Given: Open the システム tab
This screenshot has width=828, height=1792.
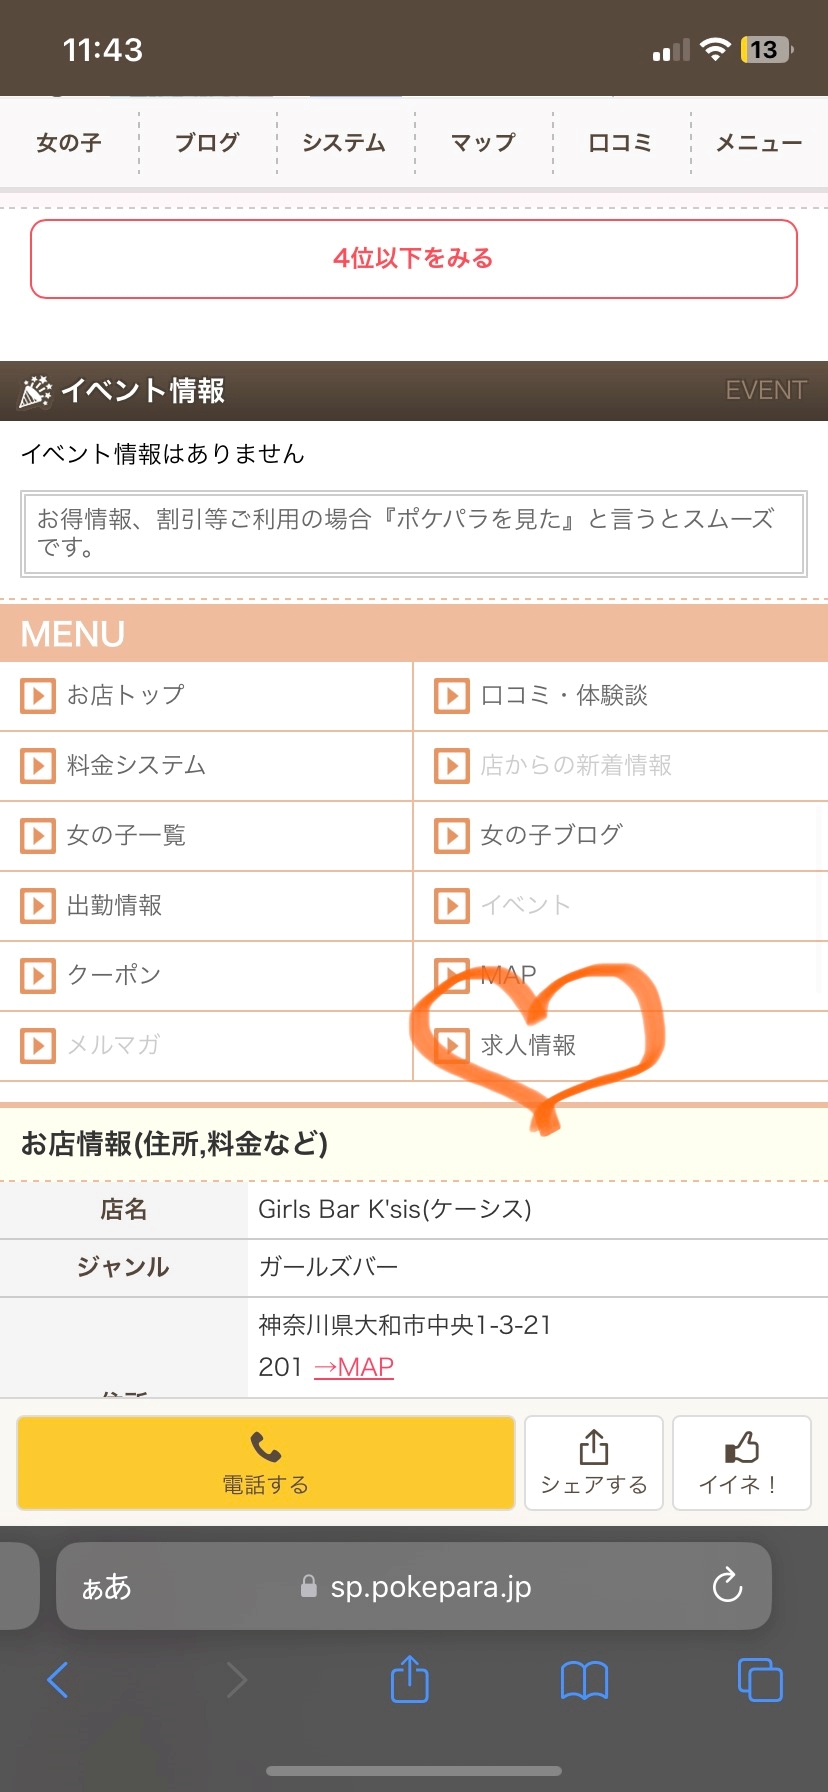Looking at the screenshot, I should pyautogui.click(x=344, y=143).
